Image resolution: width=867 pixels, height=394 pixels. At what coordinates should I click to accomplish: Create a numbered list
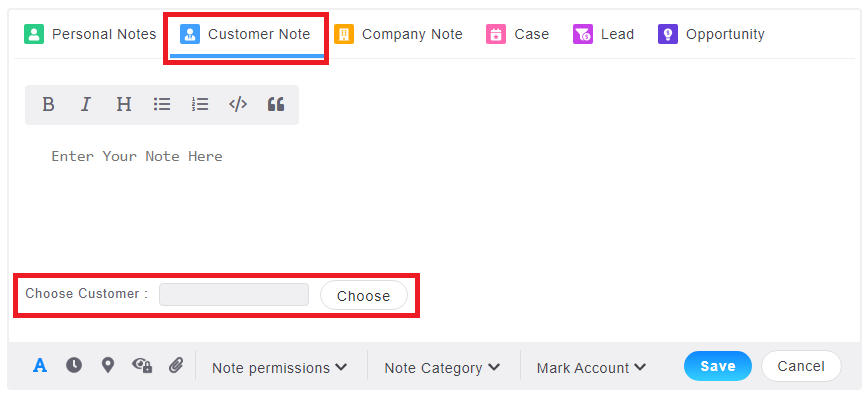pyautogui.click(x=200, y=104)
